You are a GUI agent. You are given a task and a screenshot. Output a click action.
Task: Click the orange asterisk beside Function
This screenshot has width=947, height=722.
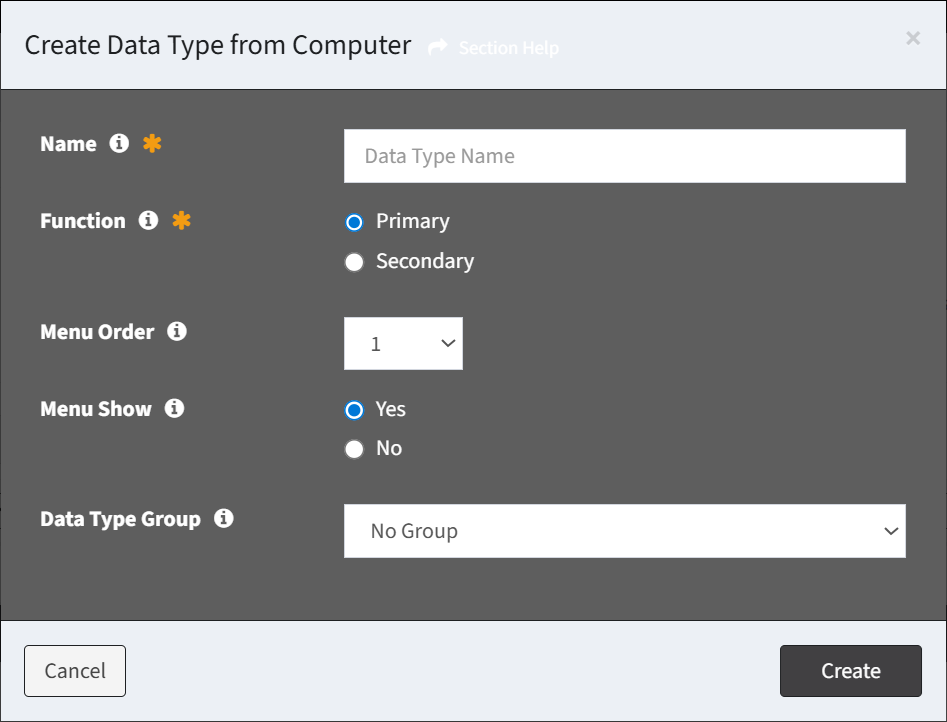coord(181,220)
